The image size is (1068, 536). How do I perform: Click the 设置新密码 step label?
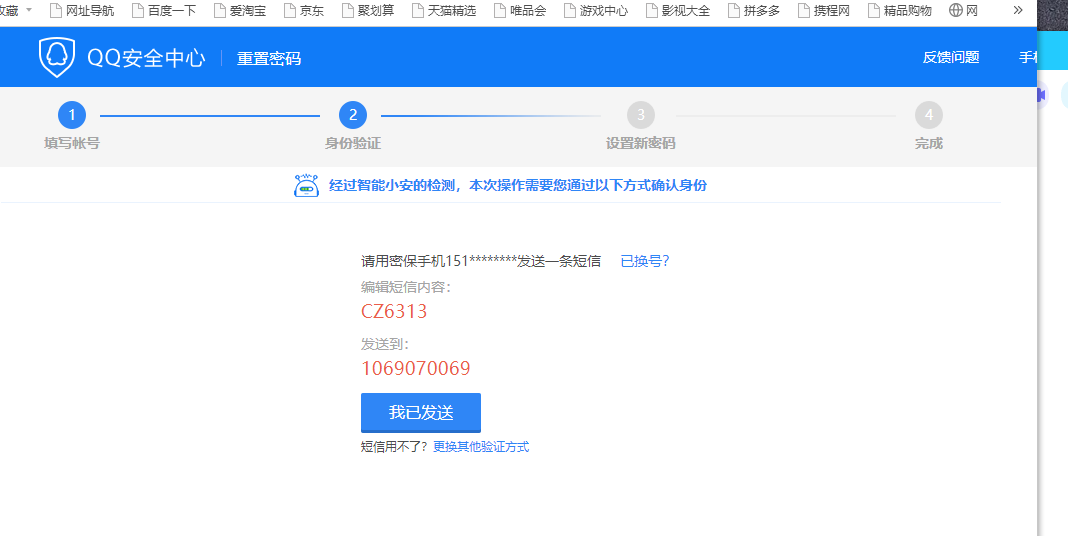click(640, 143)
